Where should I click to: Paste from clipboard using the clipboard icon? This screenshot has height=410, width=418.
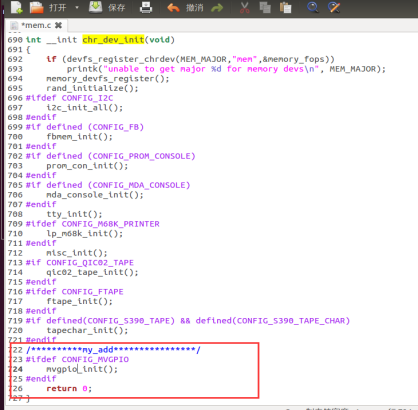pyautogui.click(x=285, y=7)
